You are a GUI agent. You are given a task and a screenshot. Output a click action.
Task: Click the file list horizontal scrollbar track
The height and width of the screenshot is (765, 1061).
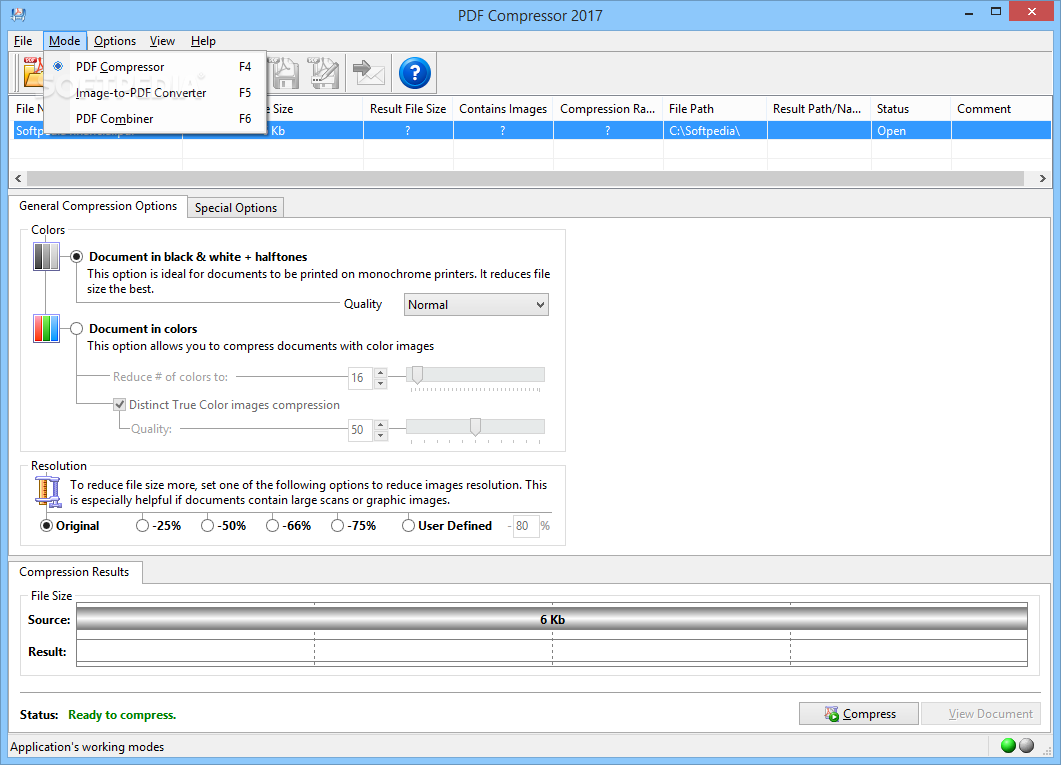[524, 179]
